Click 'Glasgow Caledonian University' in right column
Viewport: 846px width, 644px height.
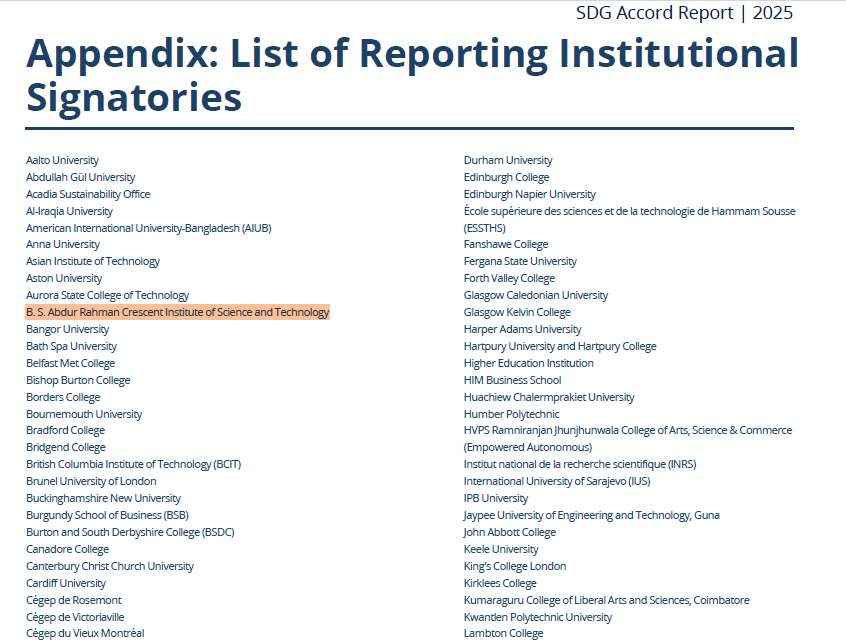click(x=535, y=295)
